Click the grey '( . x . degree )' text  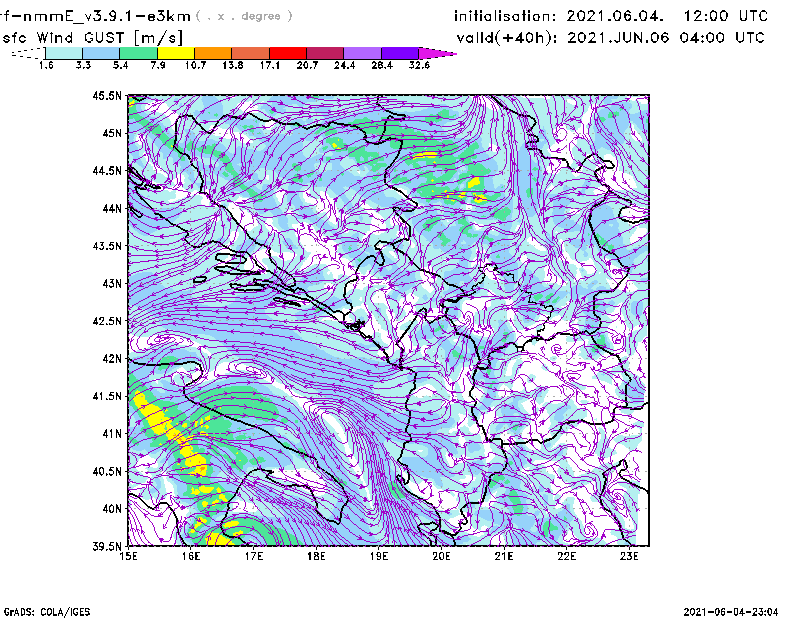point(245,16)
